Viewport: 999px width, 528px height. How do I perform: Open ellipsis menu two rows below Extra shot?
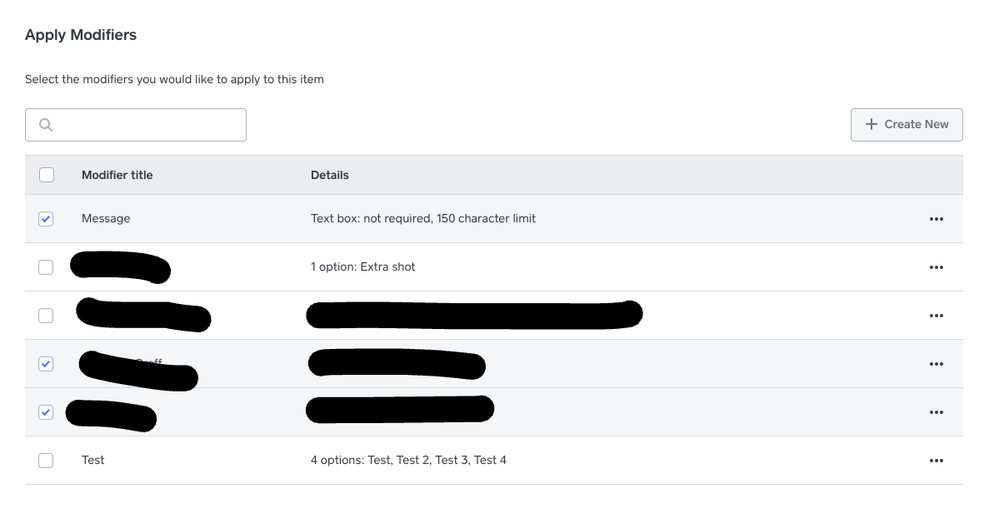[936, 364]
